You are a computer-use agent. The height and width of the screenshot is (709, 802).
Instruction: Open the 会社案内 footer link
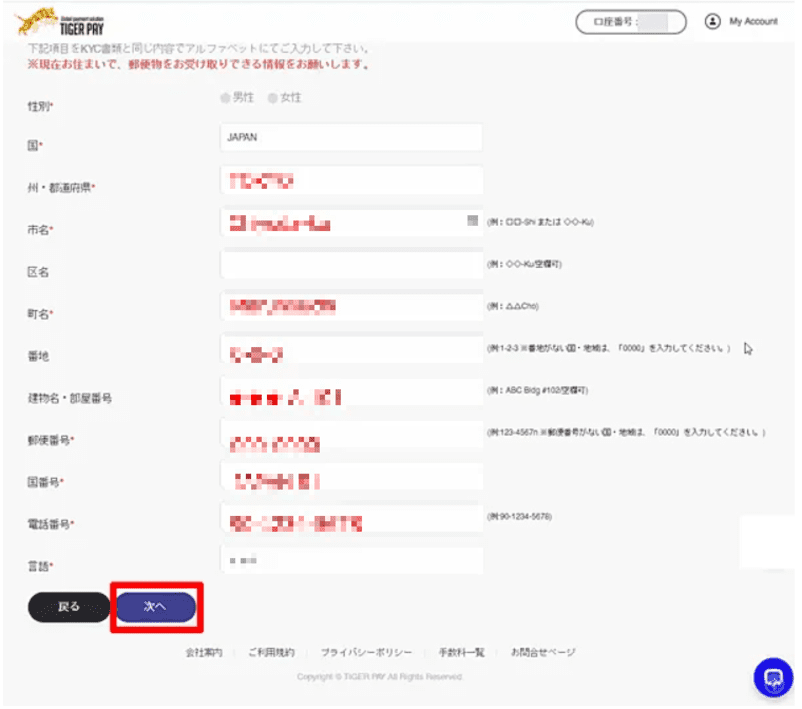[204, 652]
